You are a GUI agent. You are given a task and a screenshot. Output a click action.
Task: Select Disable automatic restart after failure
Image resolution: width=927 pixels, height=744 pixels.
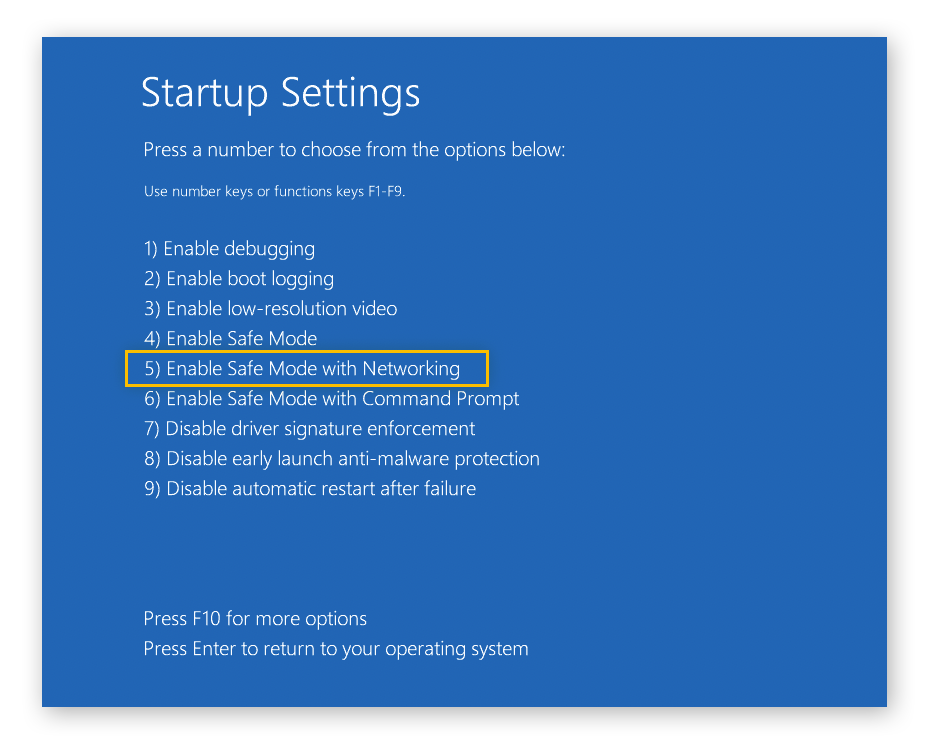pos(309,489)
